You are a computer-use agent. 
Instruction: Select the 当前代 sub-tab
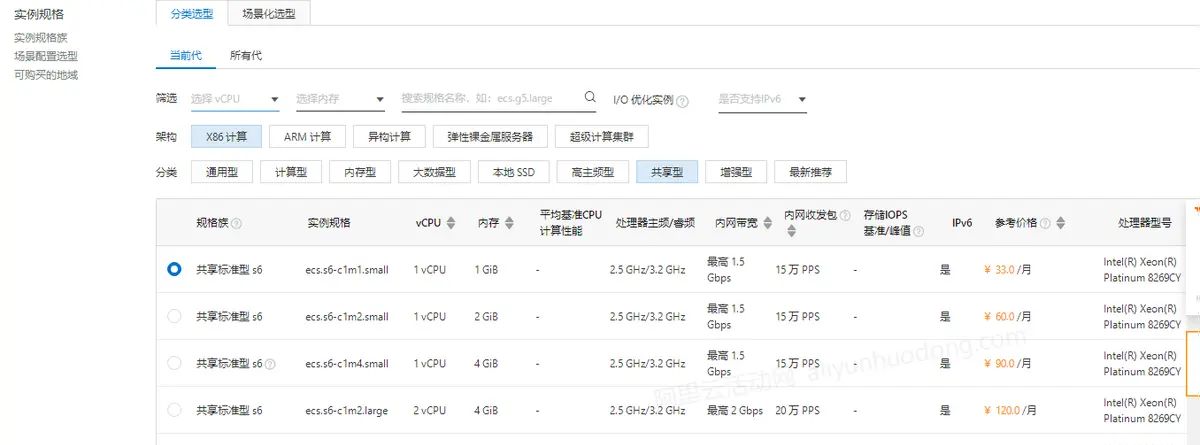coord(185,56)
